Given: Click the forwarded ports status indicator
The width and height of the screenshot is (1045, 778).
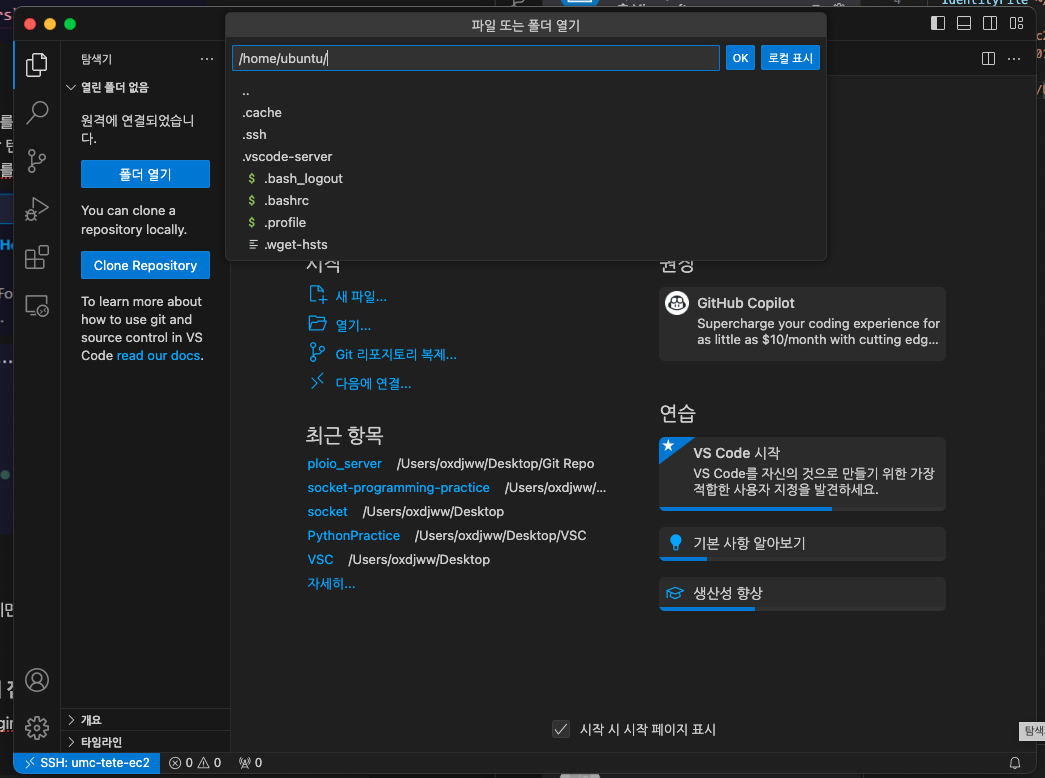Looking at the screenshot, I should tap(251, 763).
